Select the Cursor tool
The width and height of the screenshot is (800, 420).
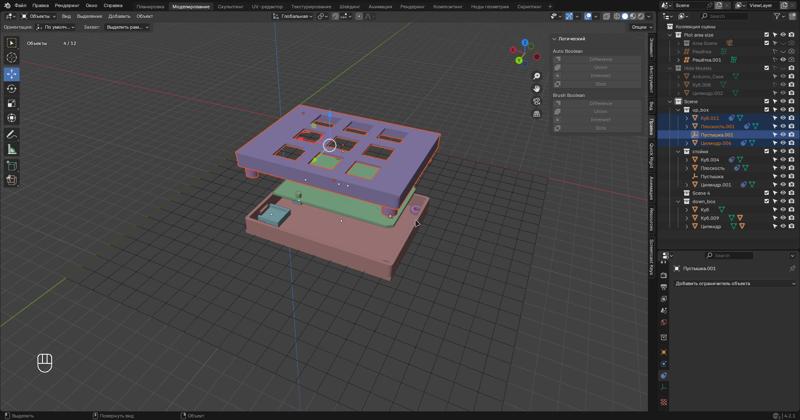(x=12, y=58)
